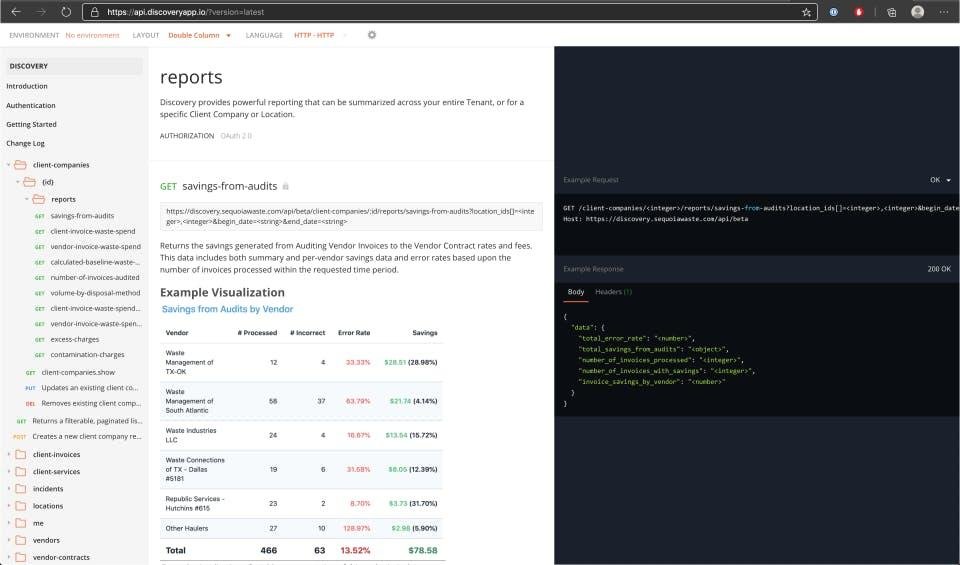Collapse the {id} folder arrow
The width and height of the screenshot is (960, 565).
[x=18, y=182]
